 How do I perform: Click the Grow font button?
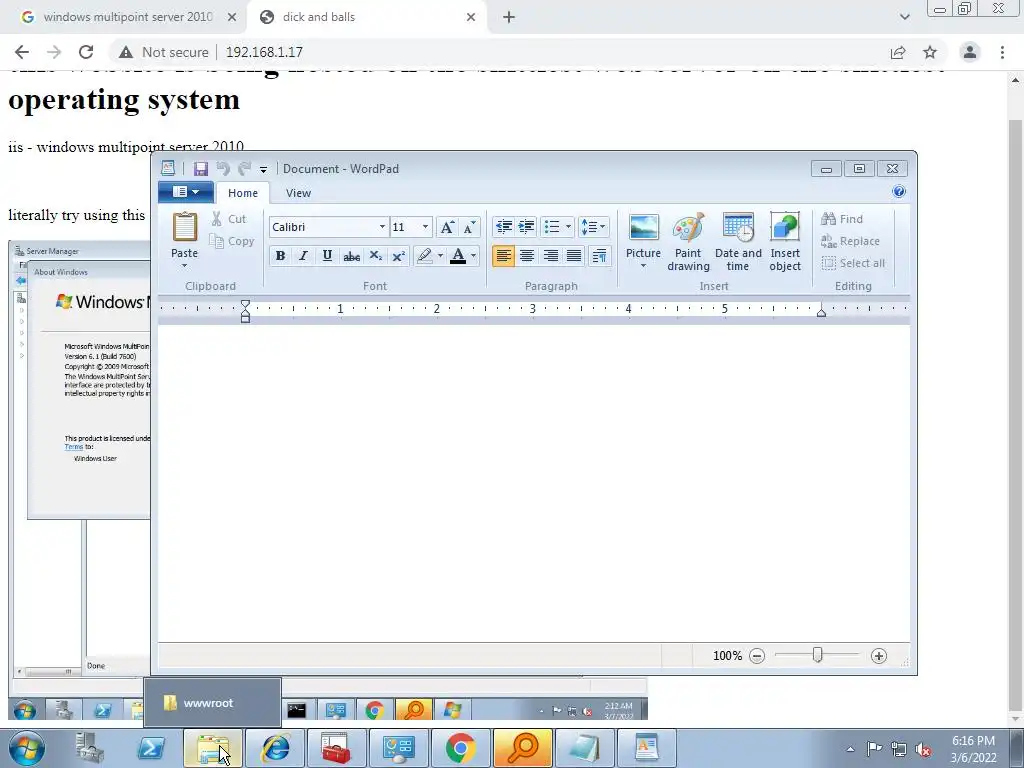[447, 227]
